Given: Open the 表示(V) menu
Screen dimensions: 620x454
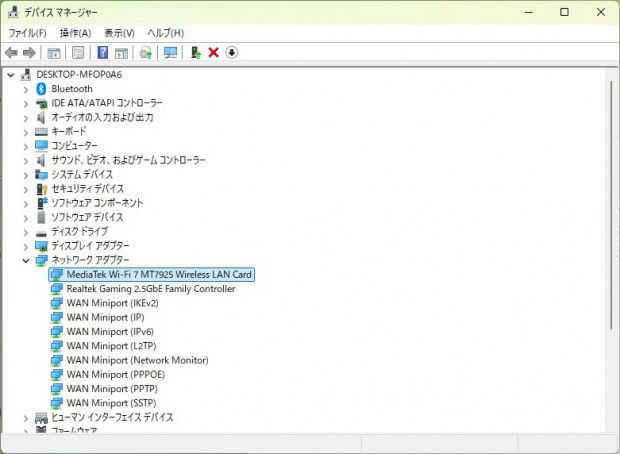Looking at the screenshot, I should click(x=119, y=33).
